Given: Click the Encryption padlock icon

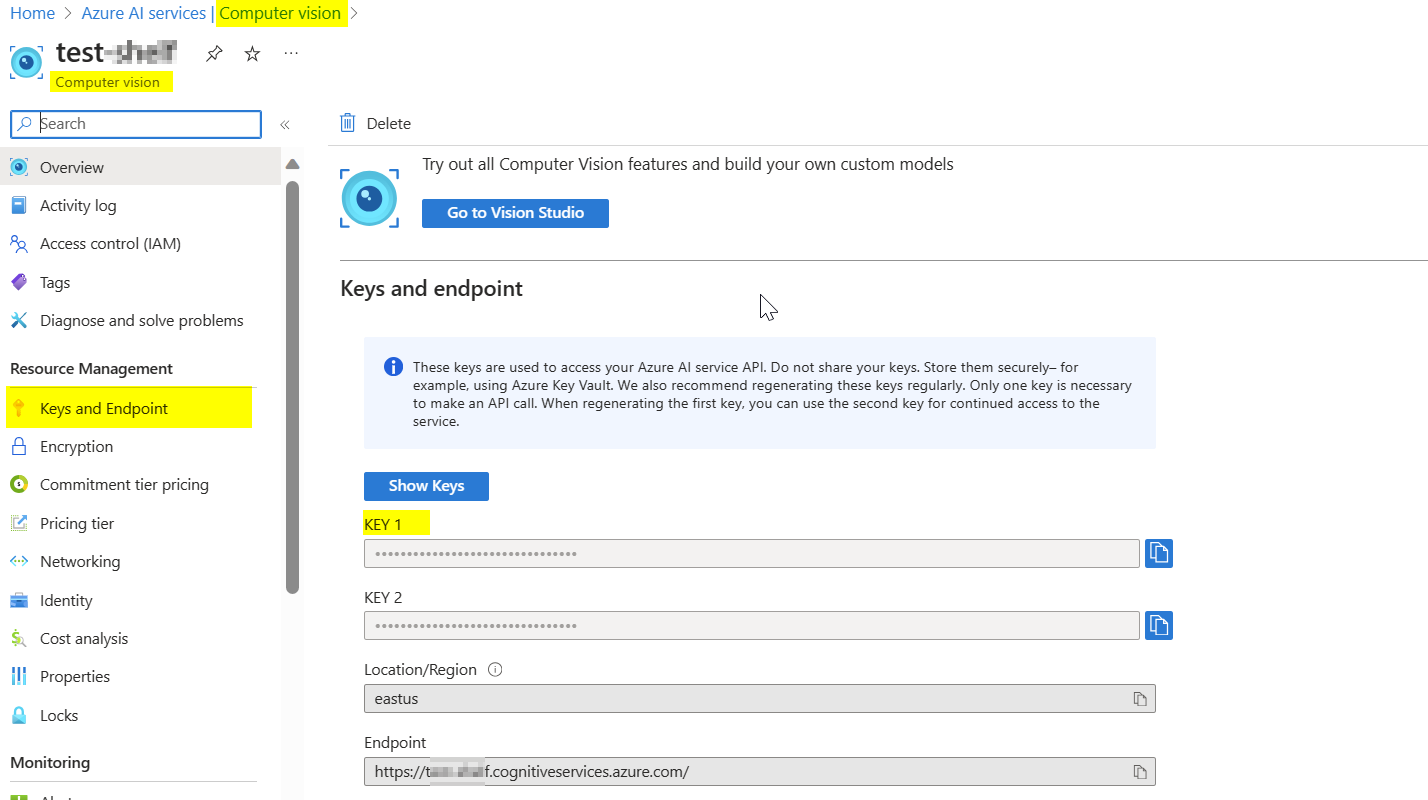Looking at the screenshot, I should click(x=19, y=446).
